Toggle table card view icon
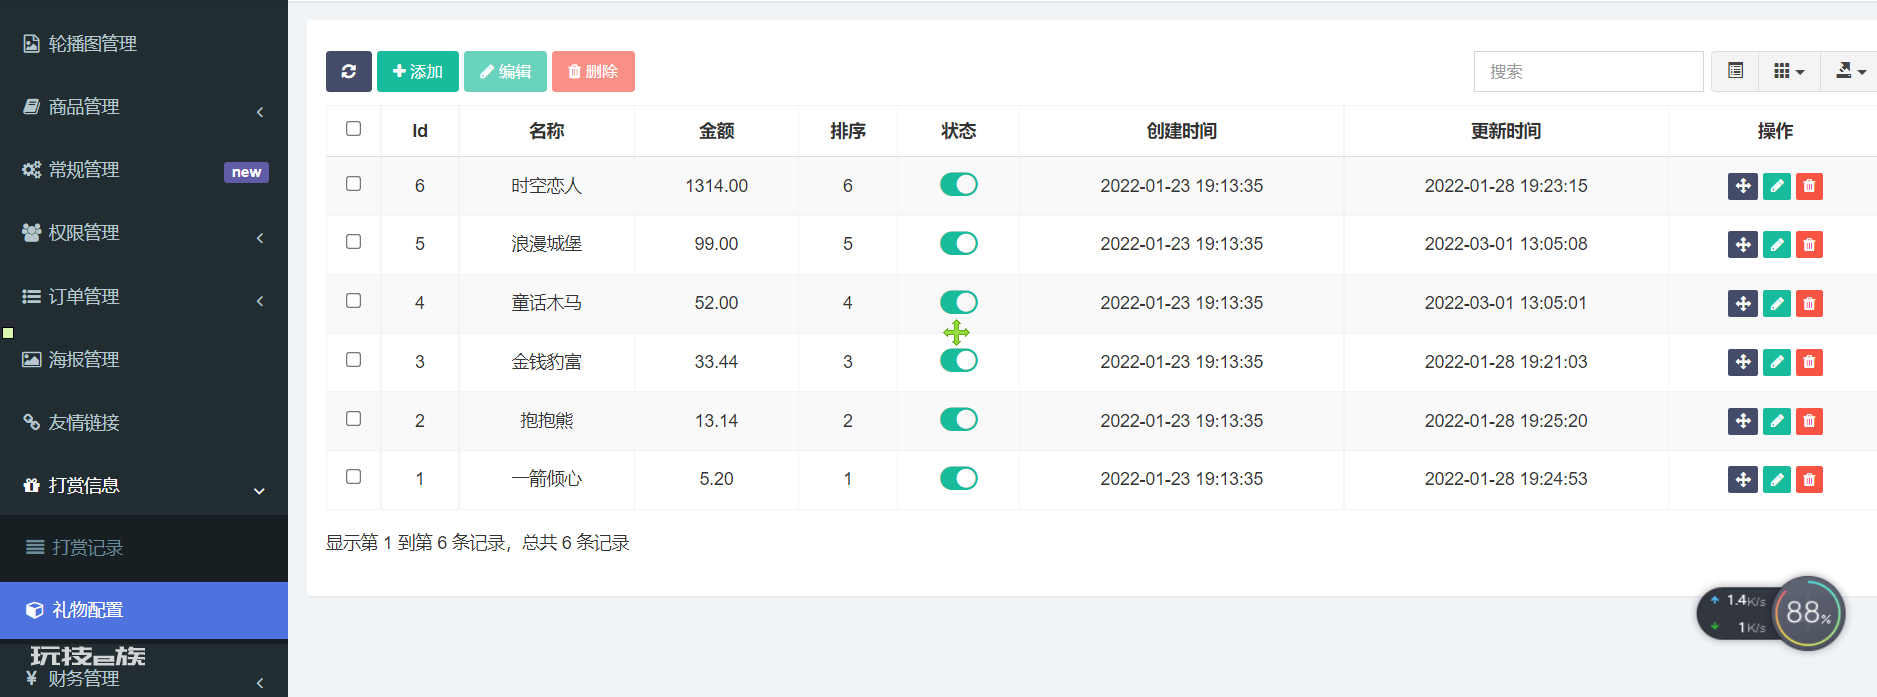The image size is (1877, 697). 1735,71
